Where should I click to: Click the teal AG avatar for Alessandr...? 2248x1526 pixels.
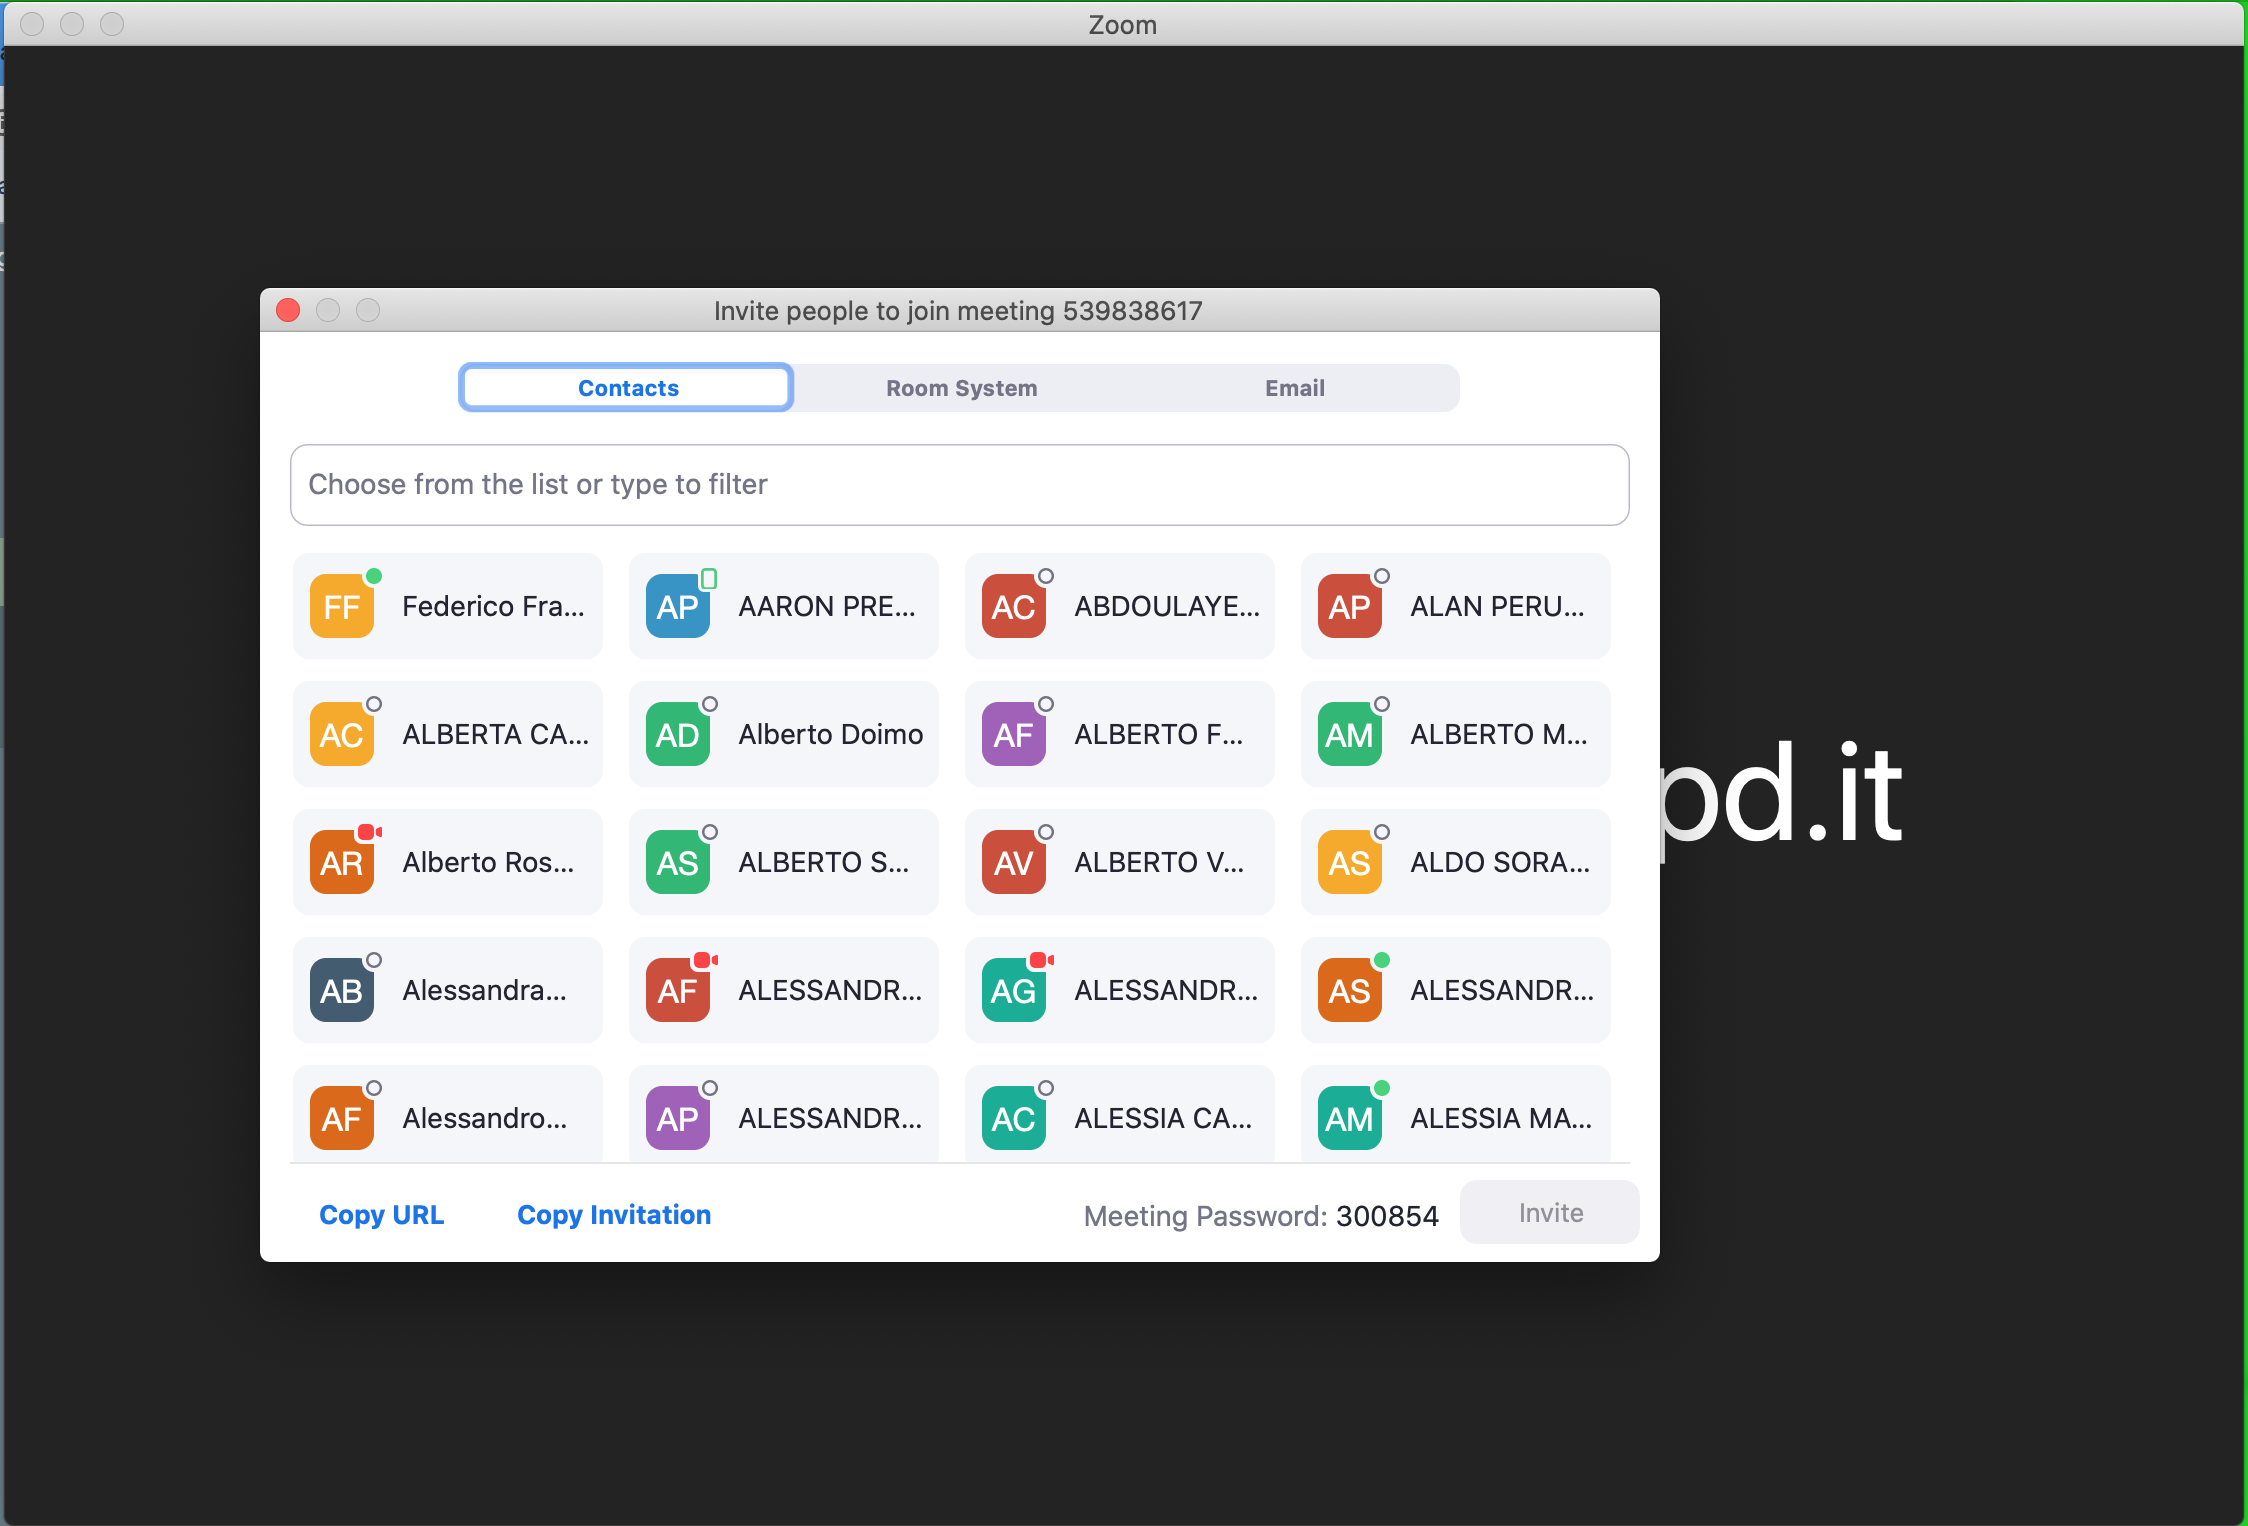(1014, 991)
